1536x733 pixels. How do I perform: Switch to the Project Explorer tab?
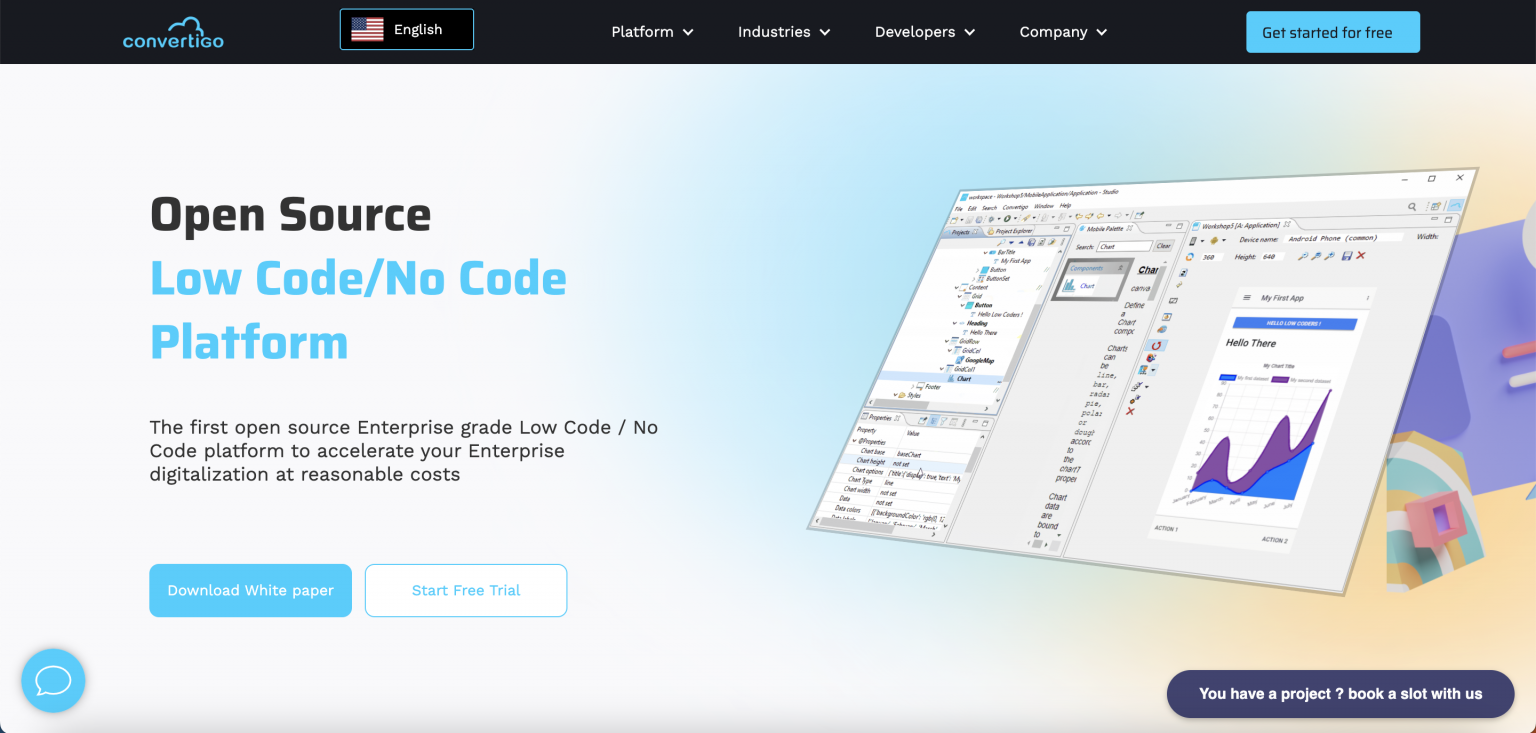coord(1013,229)
